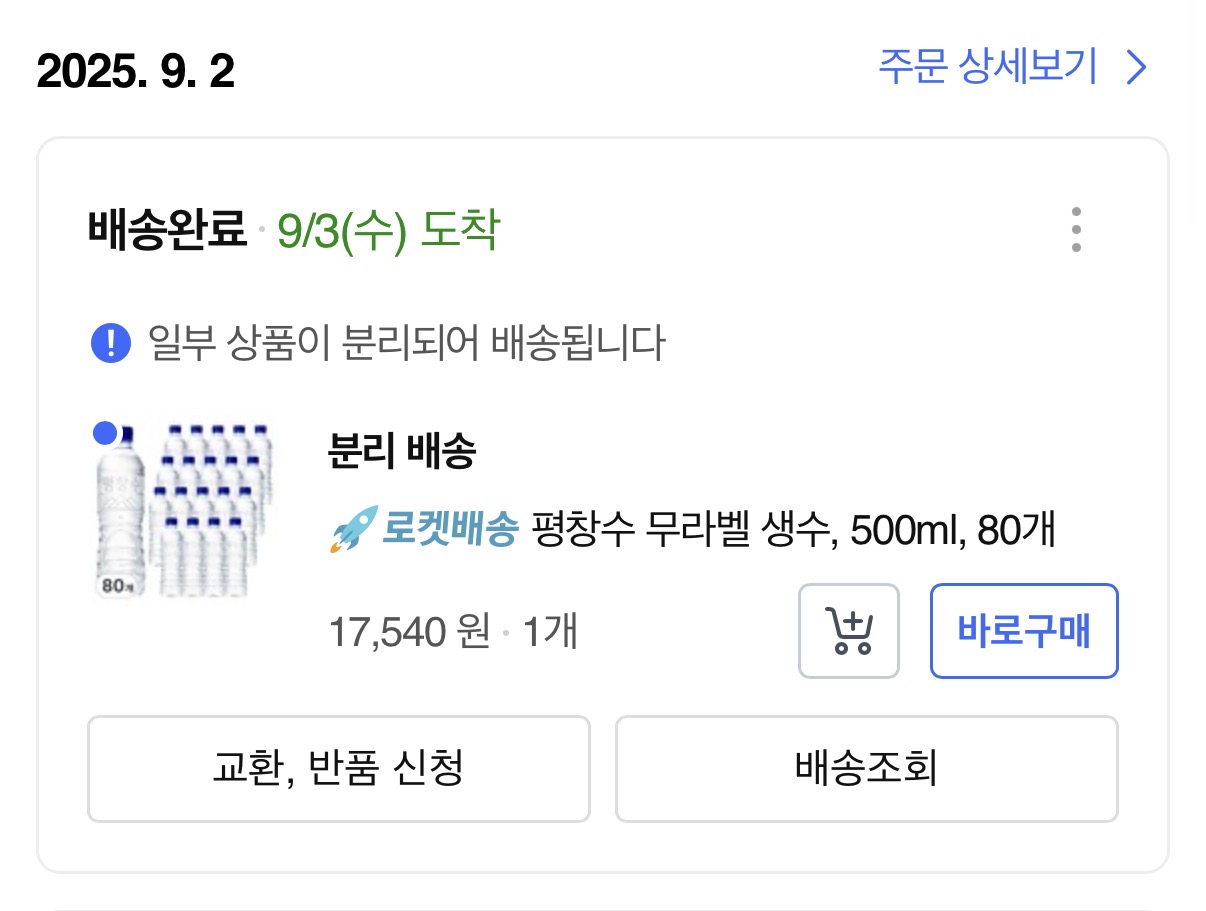Click the 일부 상품이 분리되어 배송됩니다 notice

coord(406,344)
